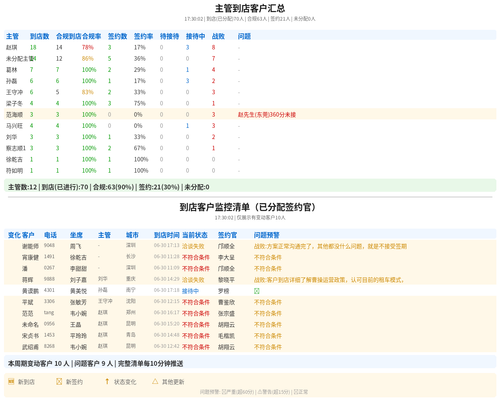Click the 不符合条件 status at 06-30 11:28

(x=196, y=257)
